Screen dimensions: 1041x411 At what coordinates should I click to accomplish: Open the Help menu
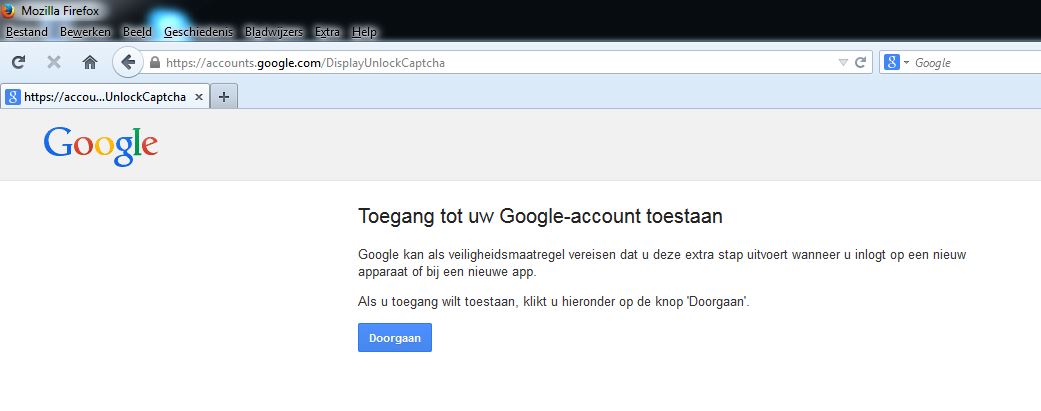pyautogui.click(x=364, y=32)
